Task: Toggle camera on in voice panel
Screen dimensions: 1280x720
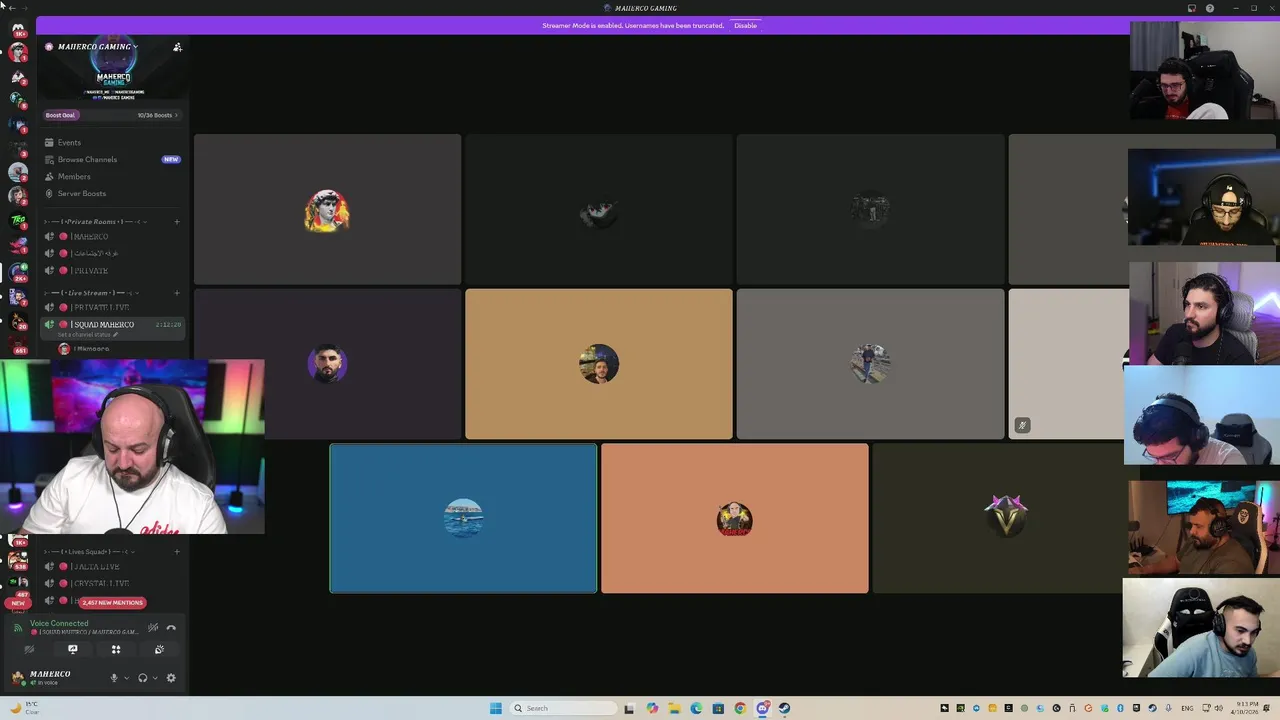Action: pos(29,650)
